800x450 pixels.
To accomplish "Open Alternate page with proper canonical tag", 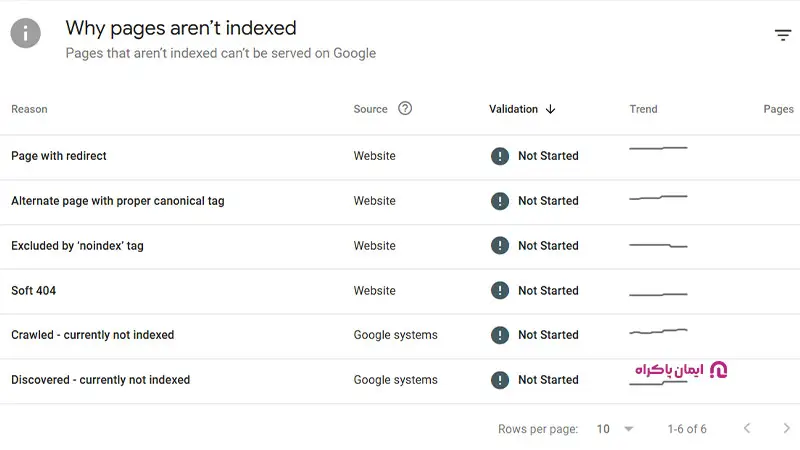I will click(118, 201).
